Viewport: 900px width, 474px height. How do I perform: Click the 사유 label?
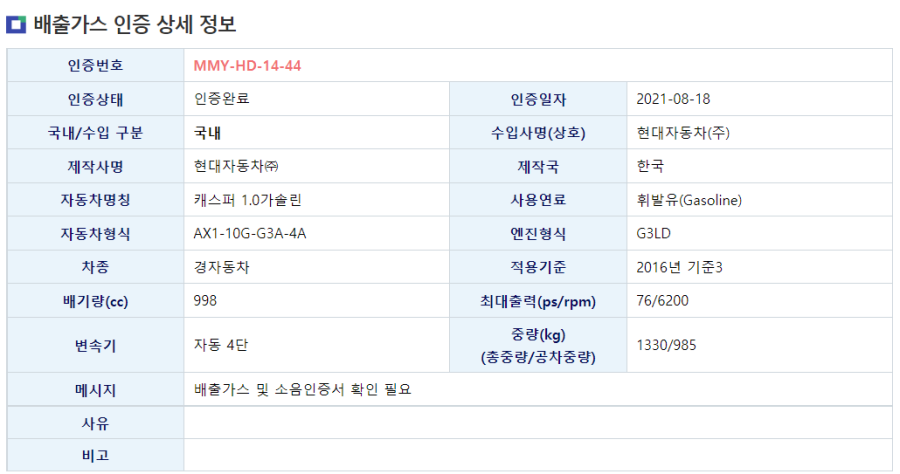(95, 424)
